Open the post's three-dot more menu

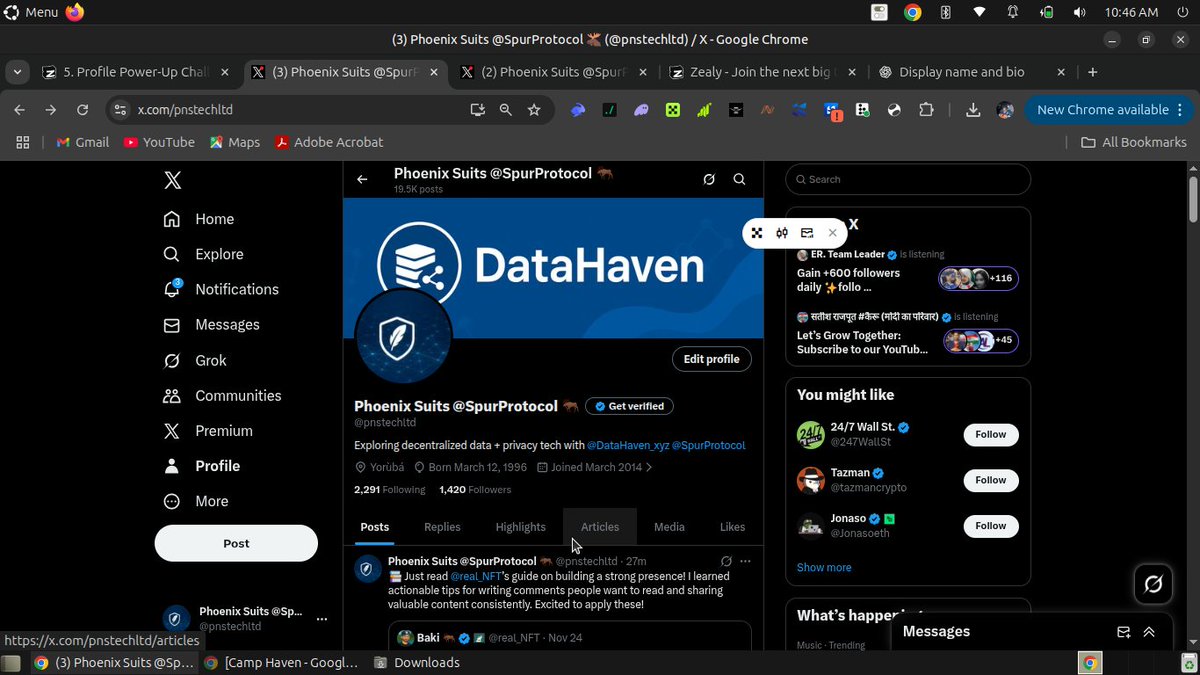pos(745,561)
